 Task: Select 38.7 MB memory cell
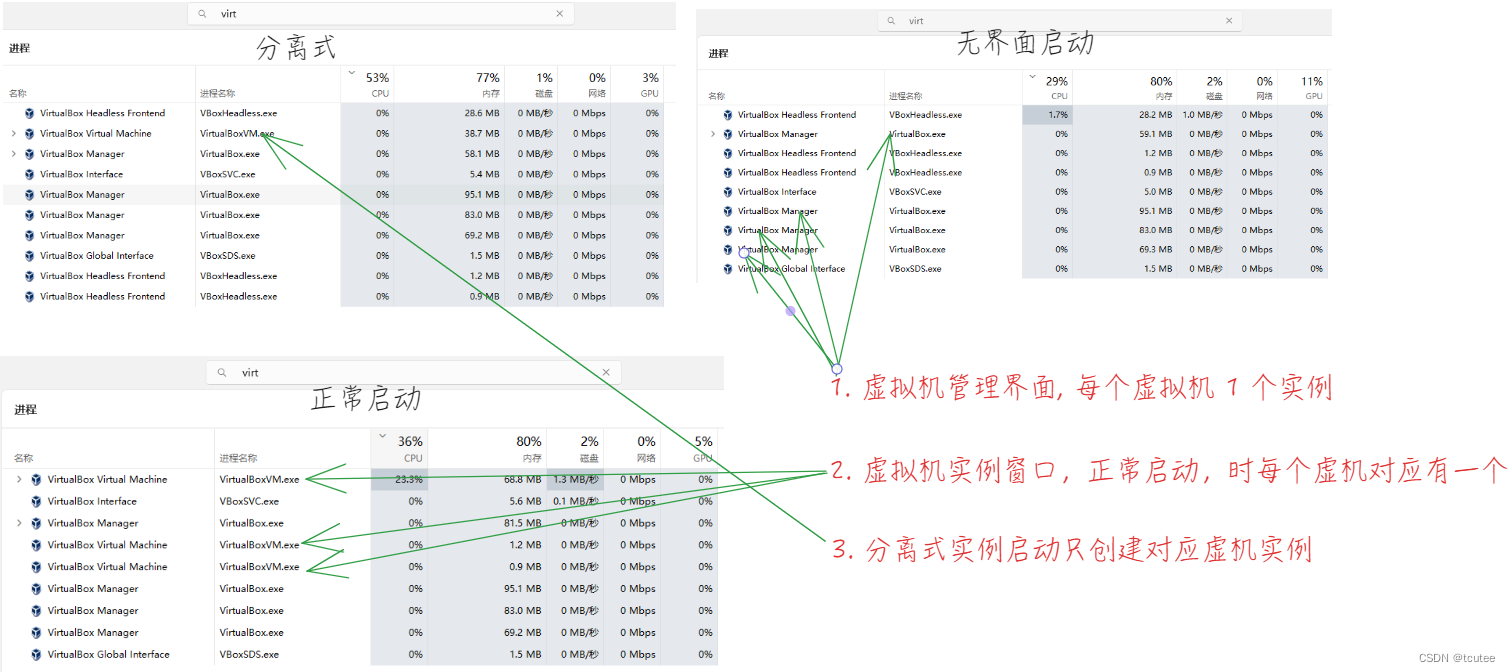pyautogui.click(x=448, y=134)
